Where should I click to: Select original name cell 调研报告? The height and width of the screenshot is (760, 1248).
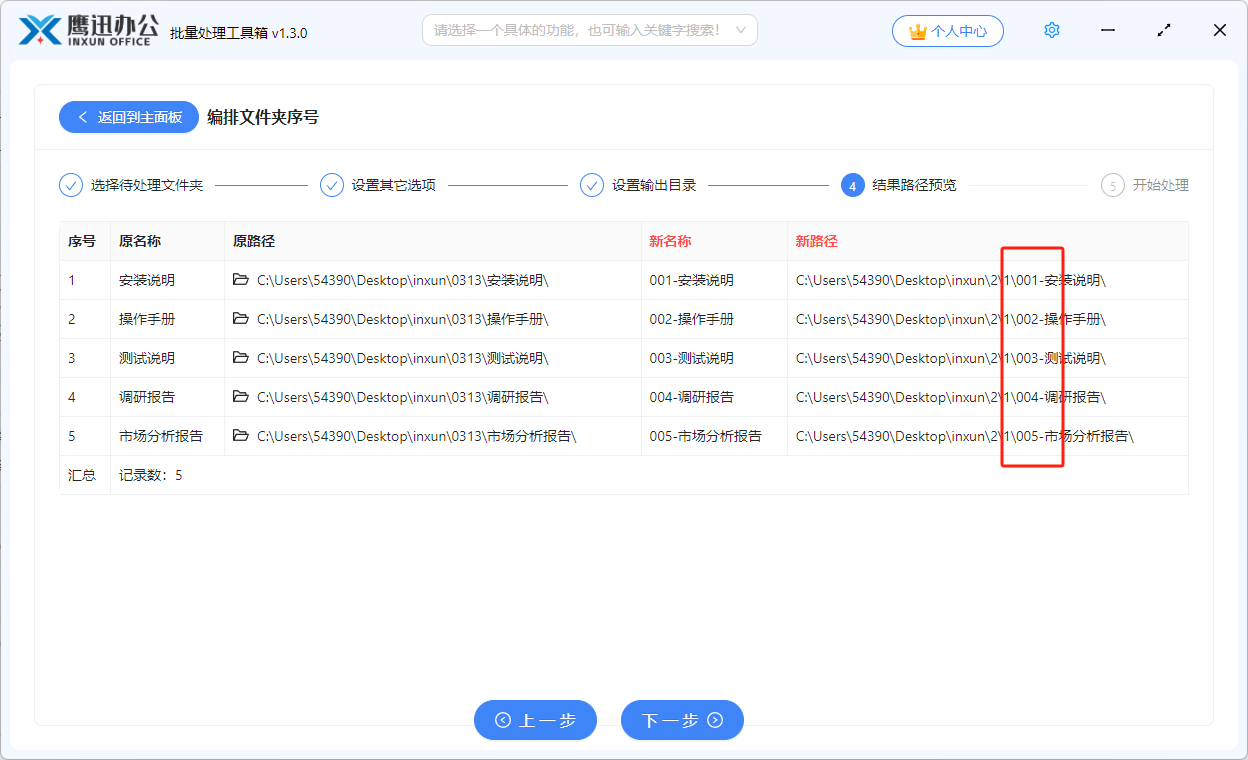[147, 397]
